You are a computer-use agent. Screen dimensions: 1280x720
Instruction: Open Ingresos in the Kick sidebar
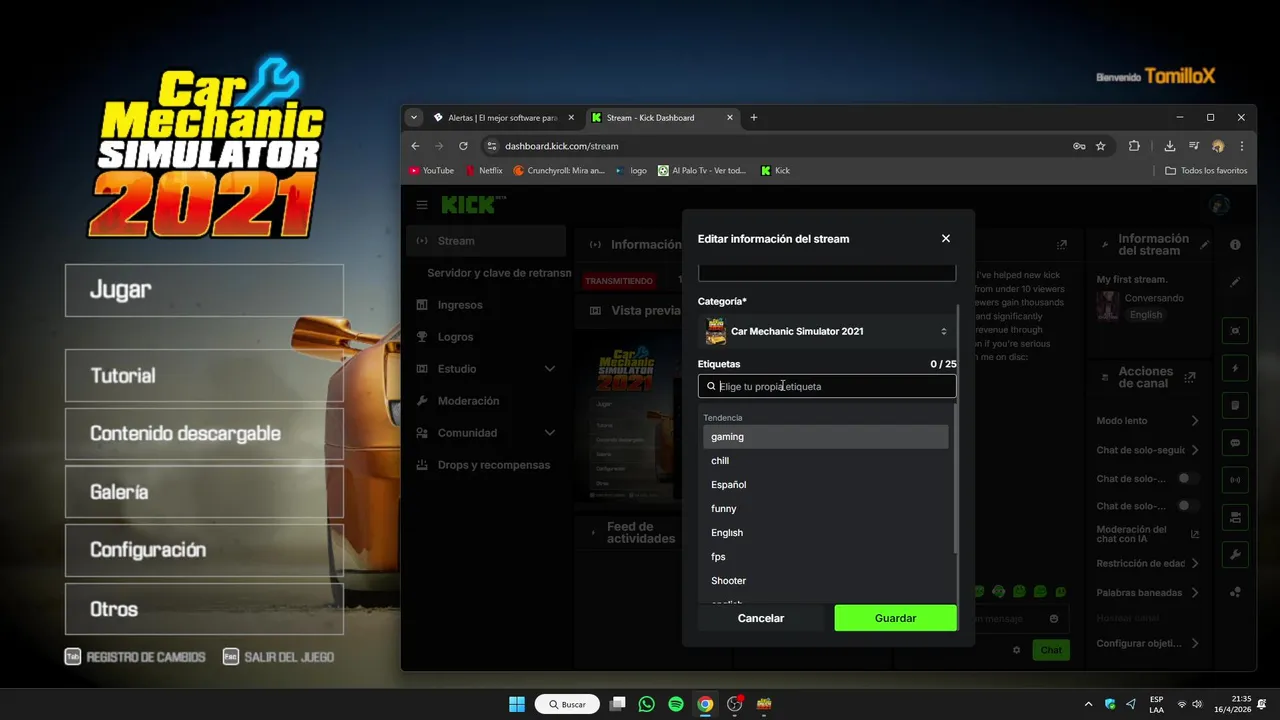(x=487, y=305)
